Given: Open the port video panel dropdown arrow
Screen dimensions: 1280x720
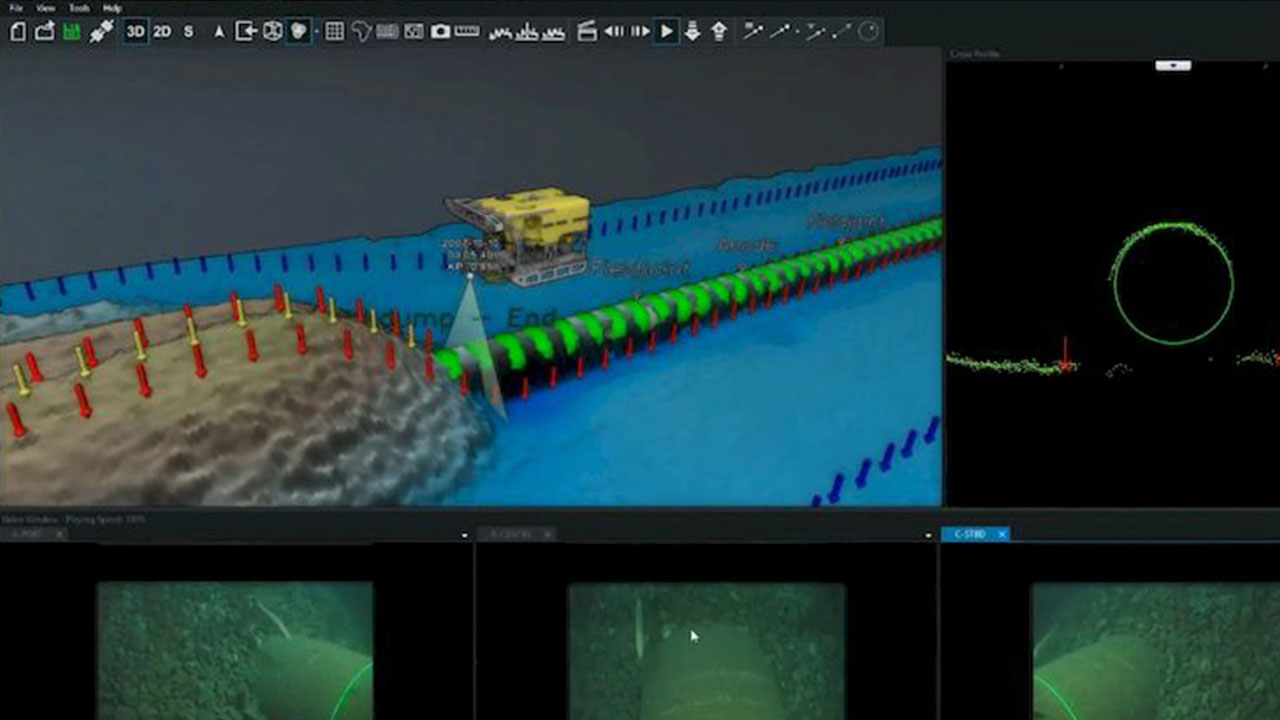Looking at the screenshot, I should point(464,535).
